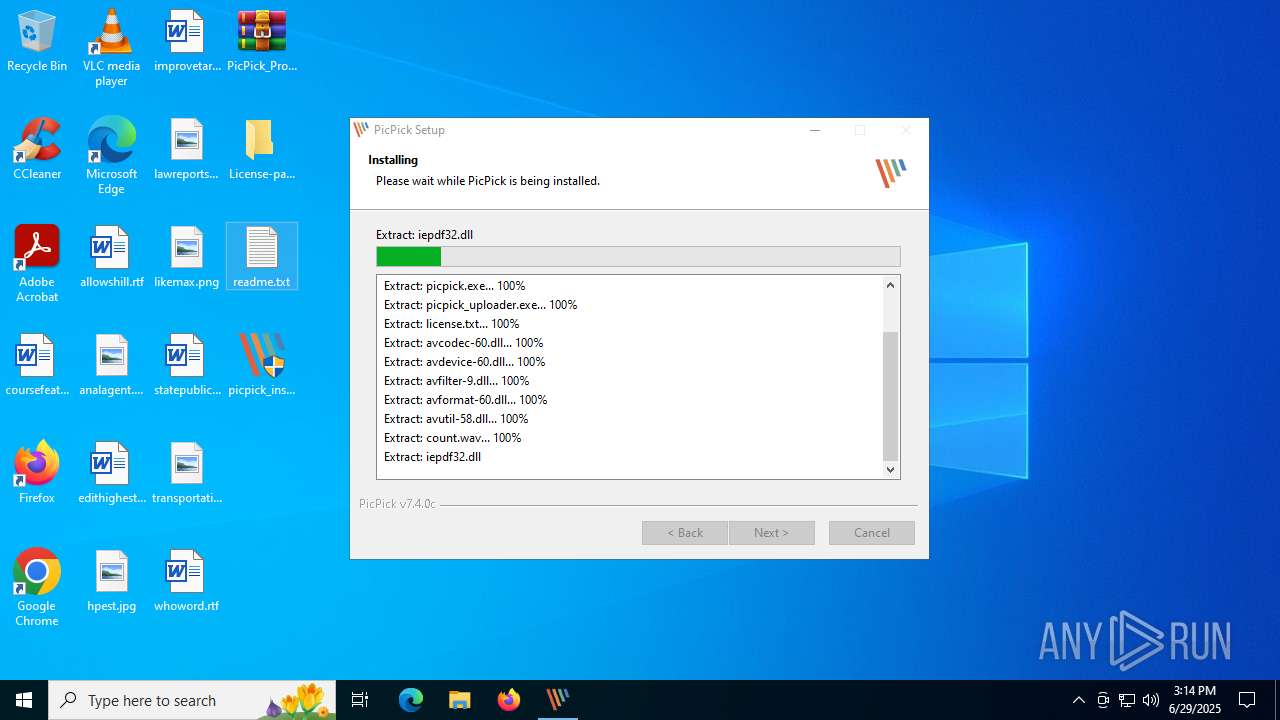The width and height of the screenshot is (1280, 720).
Task: Select the VLC media player shortcut
Action: [x=111, y=48]
